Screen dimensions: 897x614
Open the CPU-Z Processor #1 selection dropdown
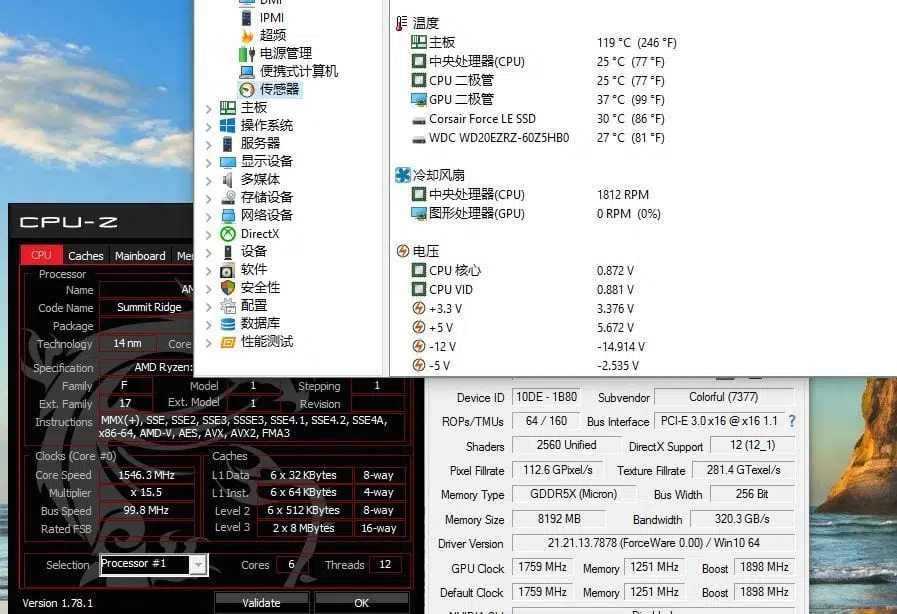(197, 565)
